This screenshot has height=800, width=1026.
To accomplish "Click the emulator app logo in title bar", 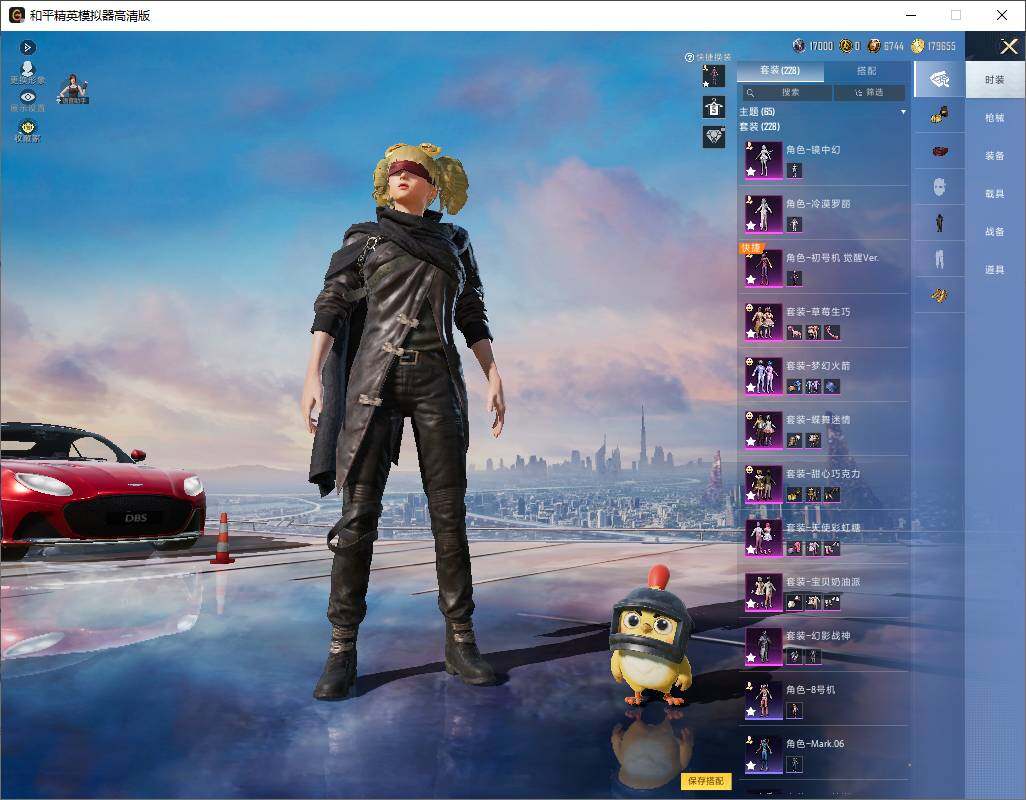I will 16,15.
